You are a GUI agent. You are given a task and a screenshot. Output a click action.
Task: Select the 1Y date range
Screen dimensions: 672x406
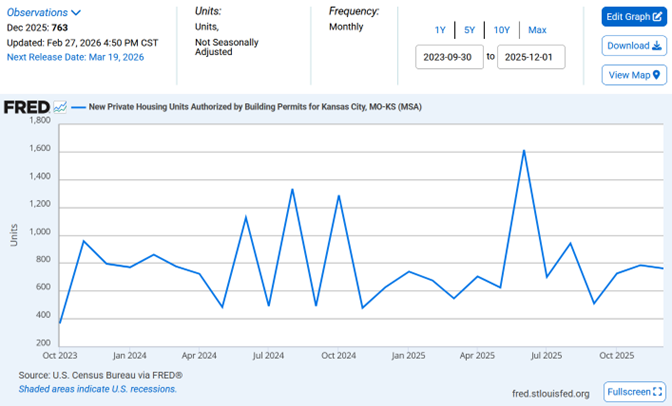[440, 30]
